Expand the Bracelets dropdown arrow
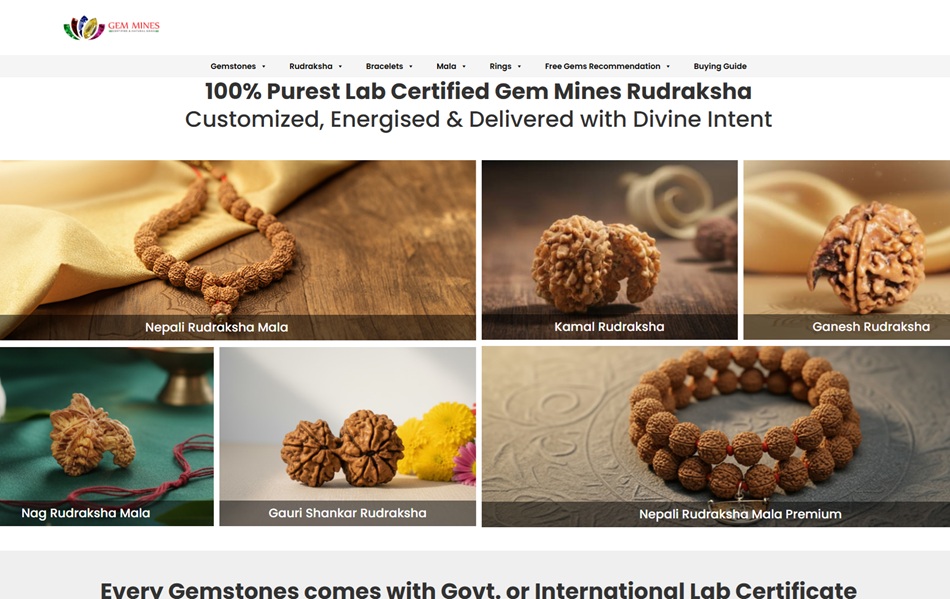Screen dimensions: 950x599 [x=411, y=67]
